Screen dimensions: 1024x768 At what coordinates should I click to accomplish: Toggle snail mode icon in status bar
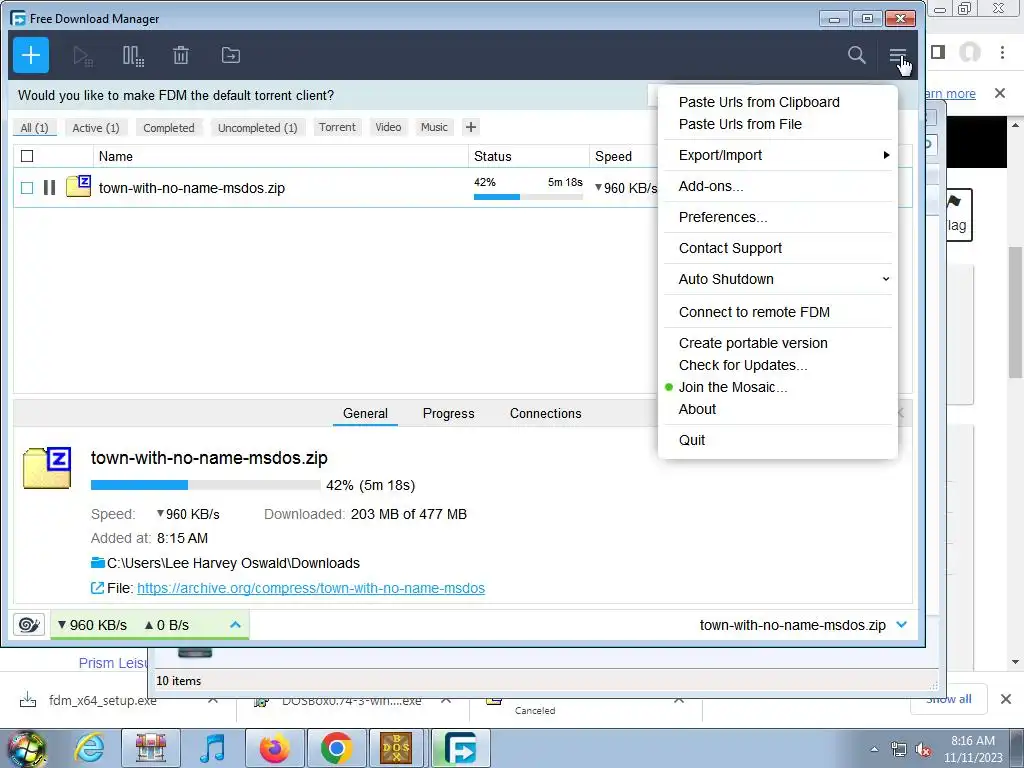click(x=29, y=625)
